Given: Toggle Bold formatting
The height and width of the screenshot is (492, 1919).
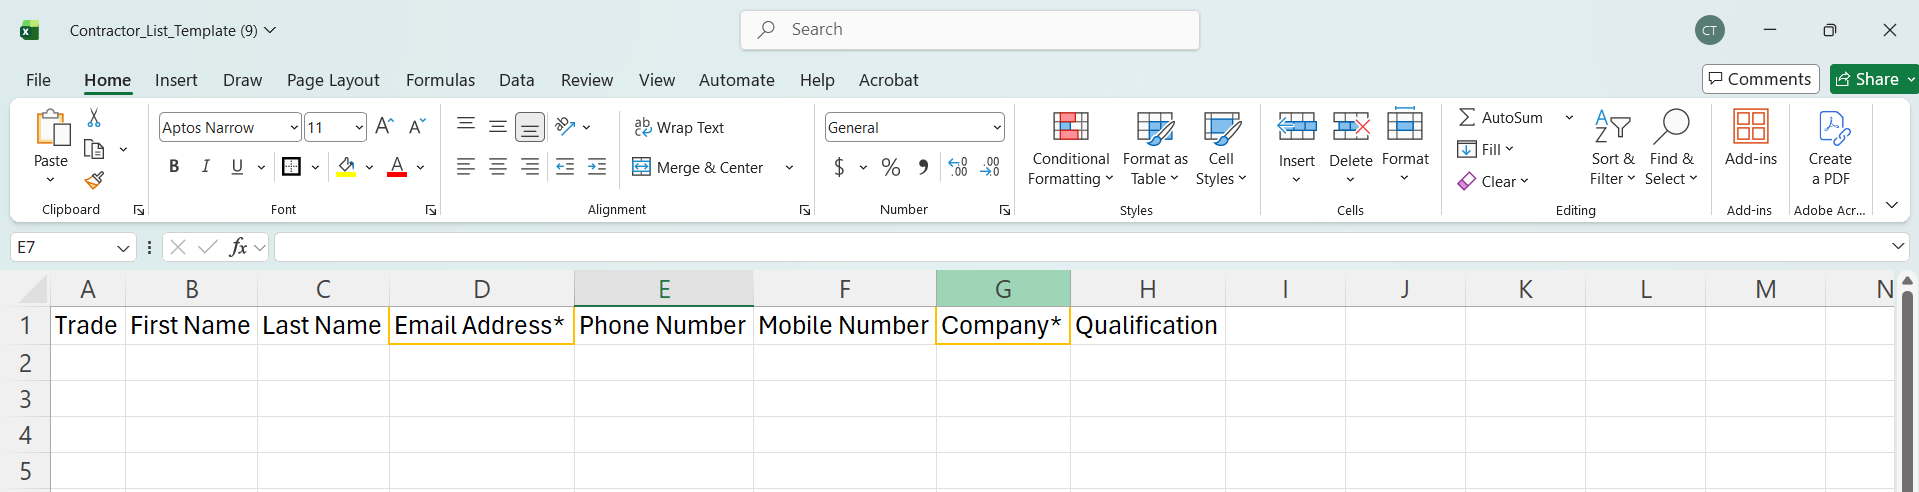Looking at the screenshot, I should pos(174,167).
